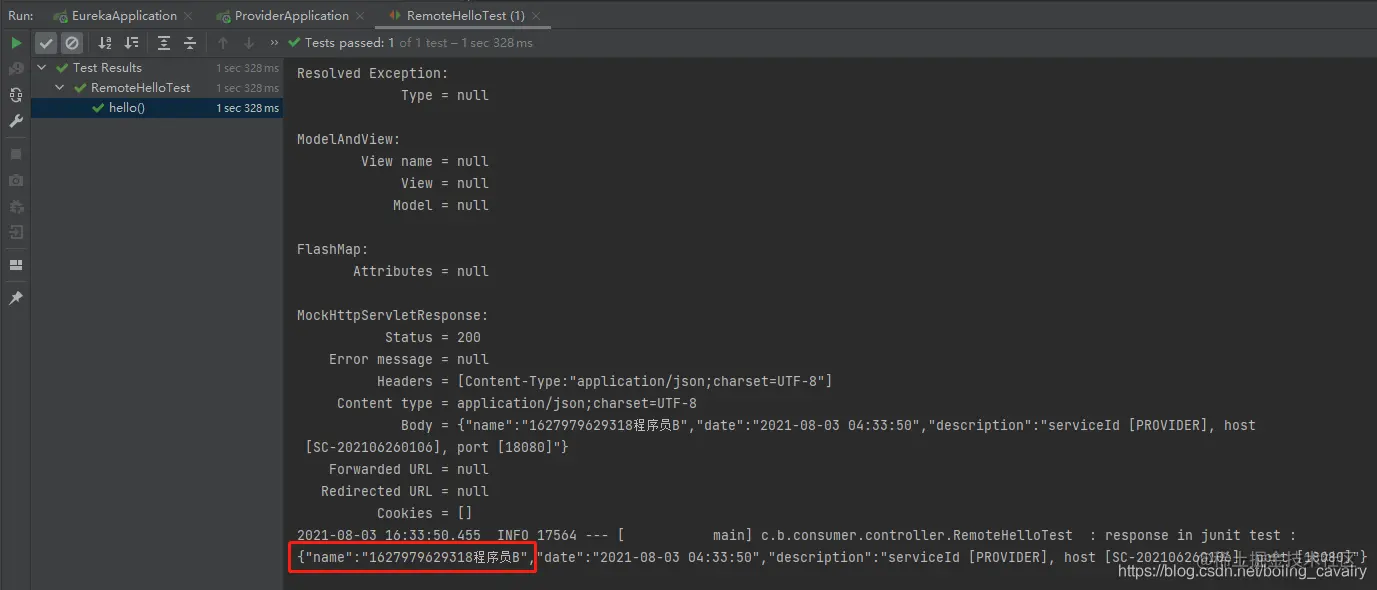This screenshot has width=1377, height=590.
Task: Collapse all test tree nodes
Action: coord(190,43)
